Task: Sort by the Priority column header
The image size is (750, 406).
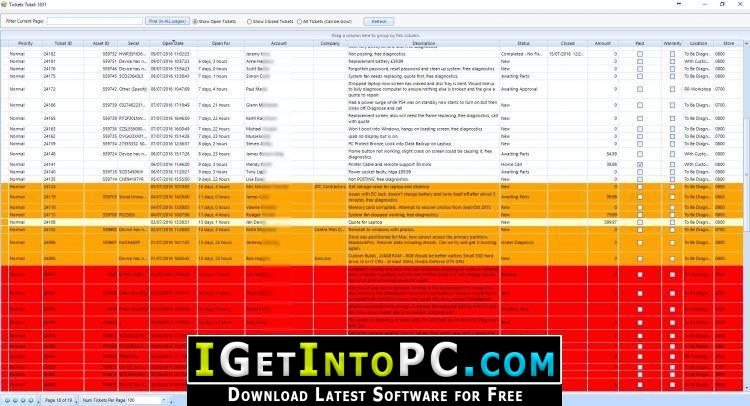Action: pos(25,43)
